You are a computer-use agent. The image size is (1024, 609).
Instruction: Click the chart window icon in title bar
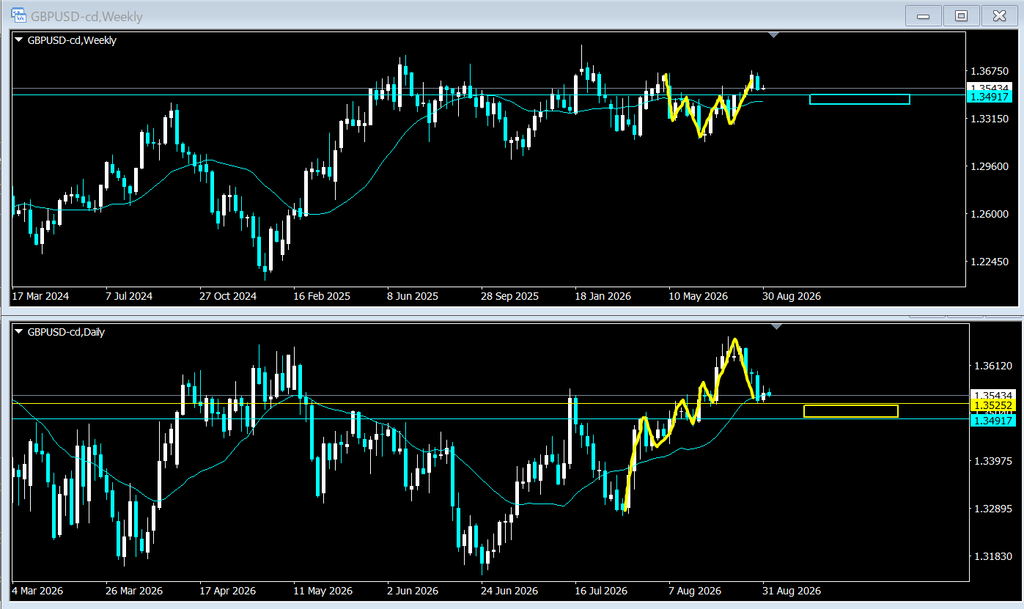pos(18,15)
